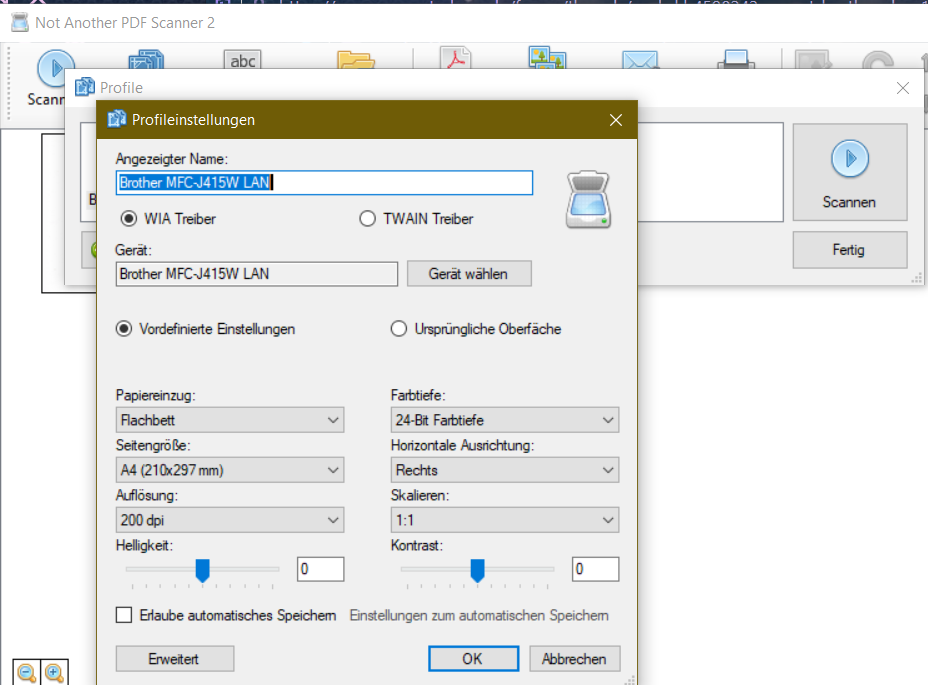This screenshot has height=685, width=928.
Task: Click the Print toolbar icon
Action: point(736,59)
